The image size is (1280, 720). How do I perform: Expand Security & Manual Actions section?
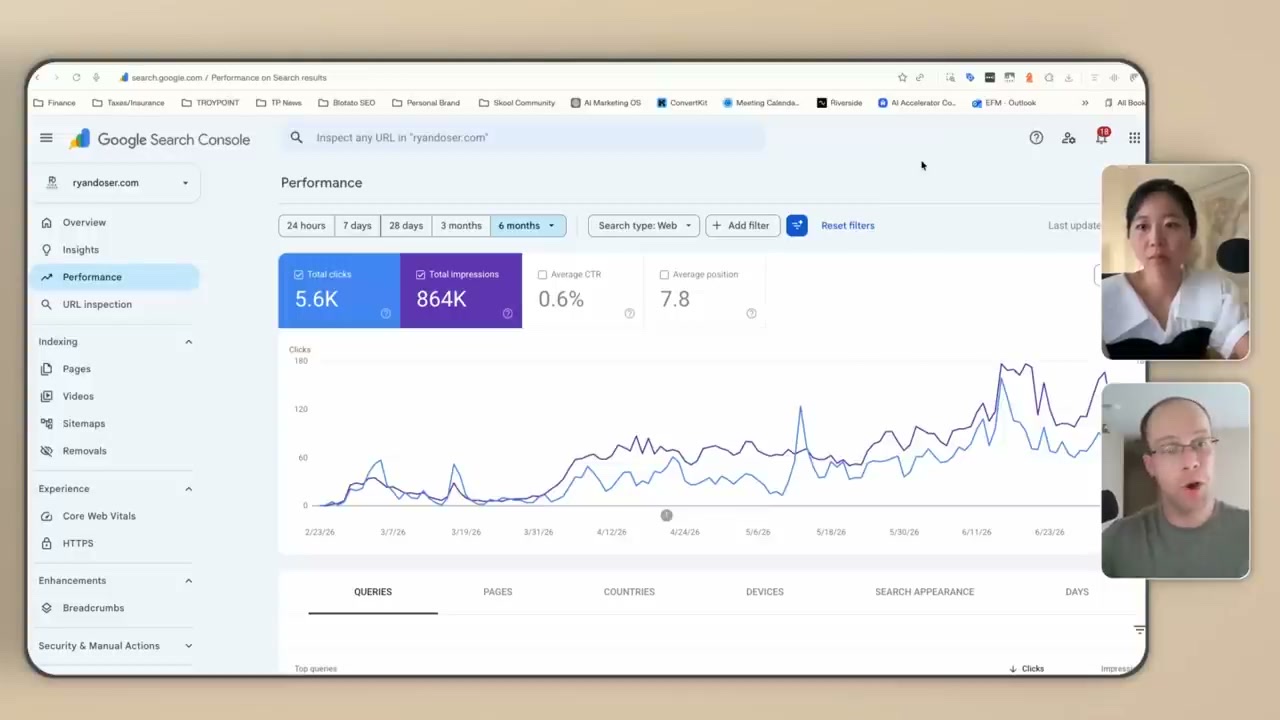[188, 646]
